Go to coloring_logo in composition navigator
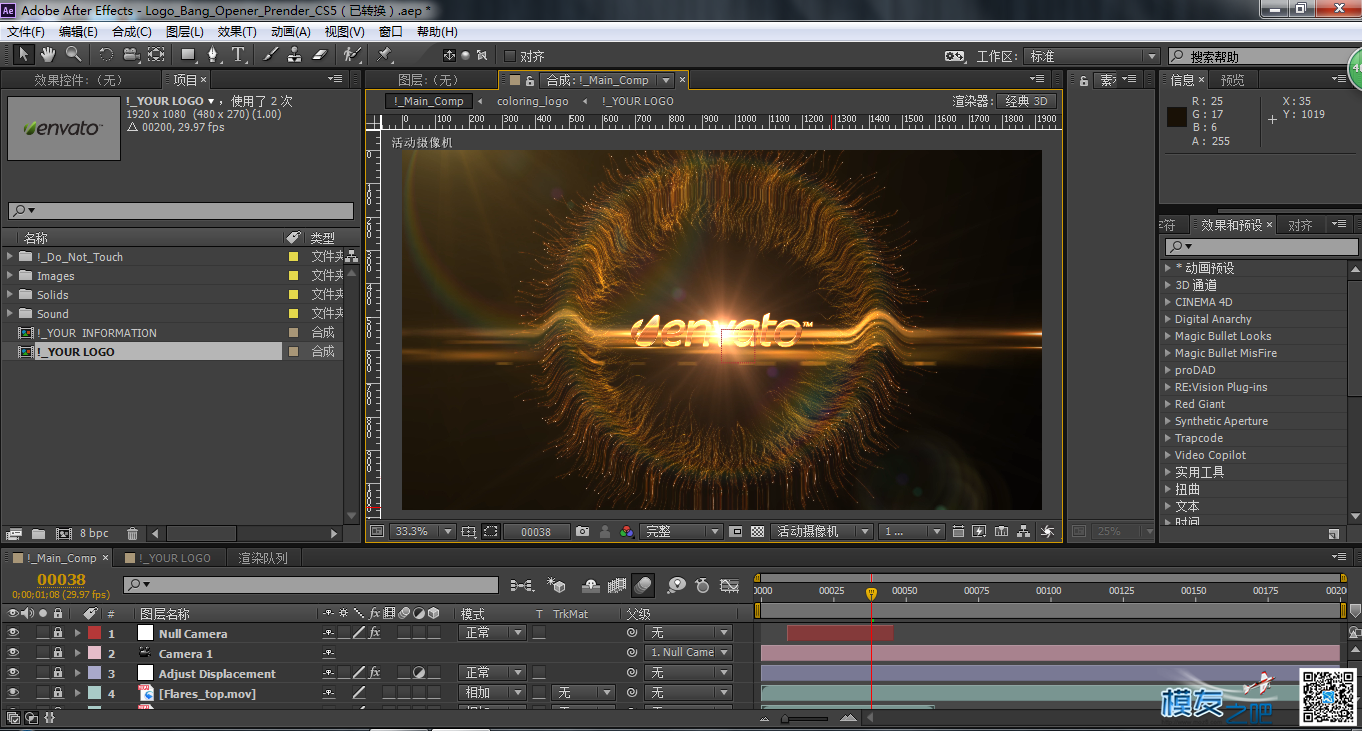The image size is (1362, 731). [533, 101]
